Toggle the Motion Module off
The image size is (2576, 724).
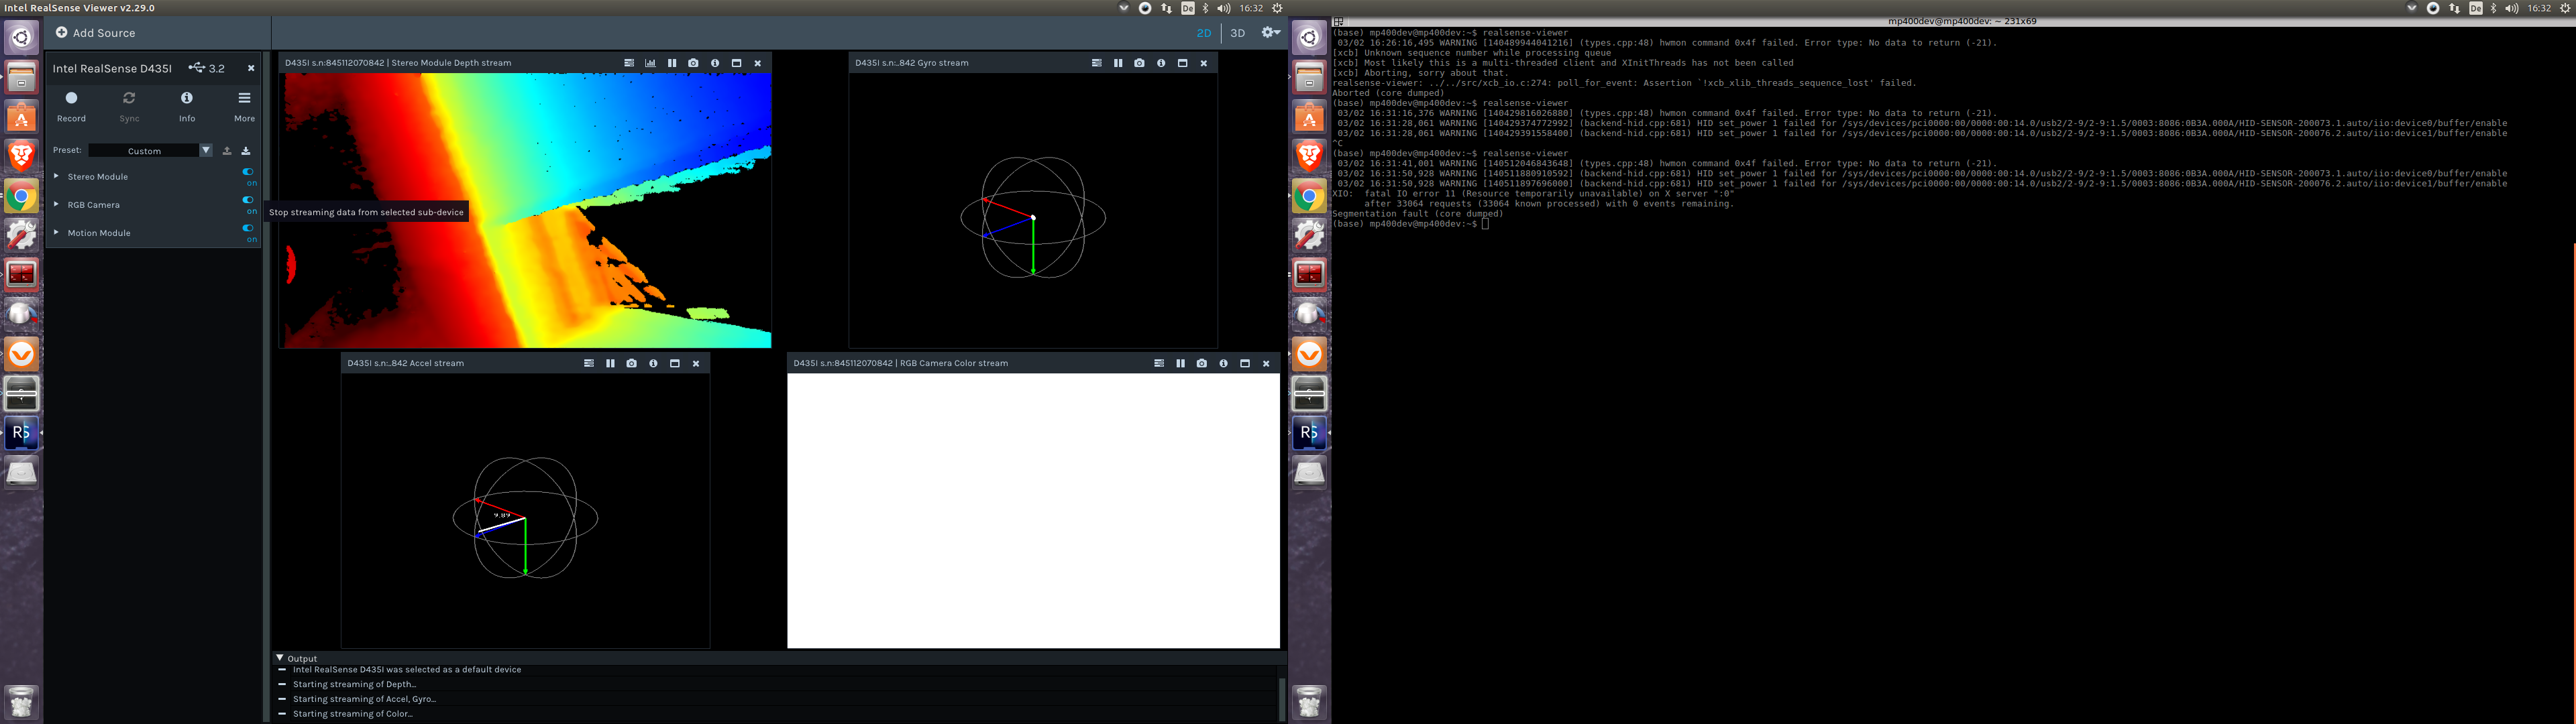pyautogui.click(x=247, y=228)
